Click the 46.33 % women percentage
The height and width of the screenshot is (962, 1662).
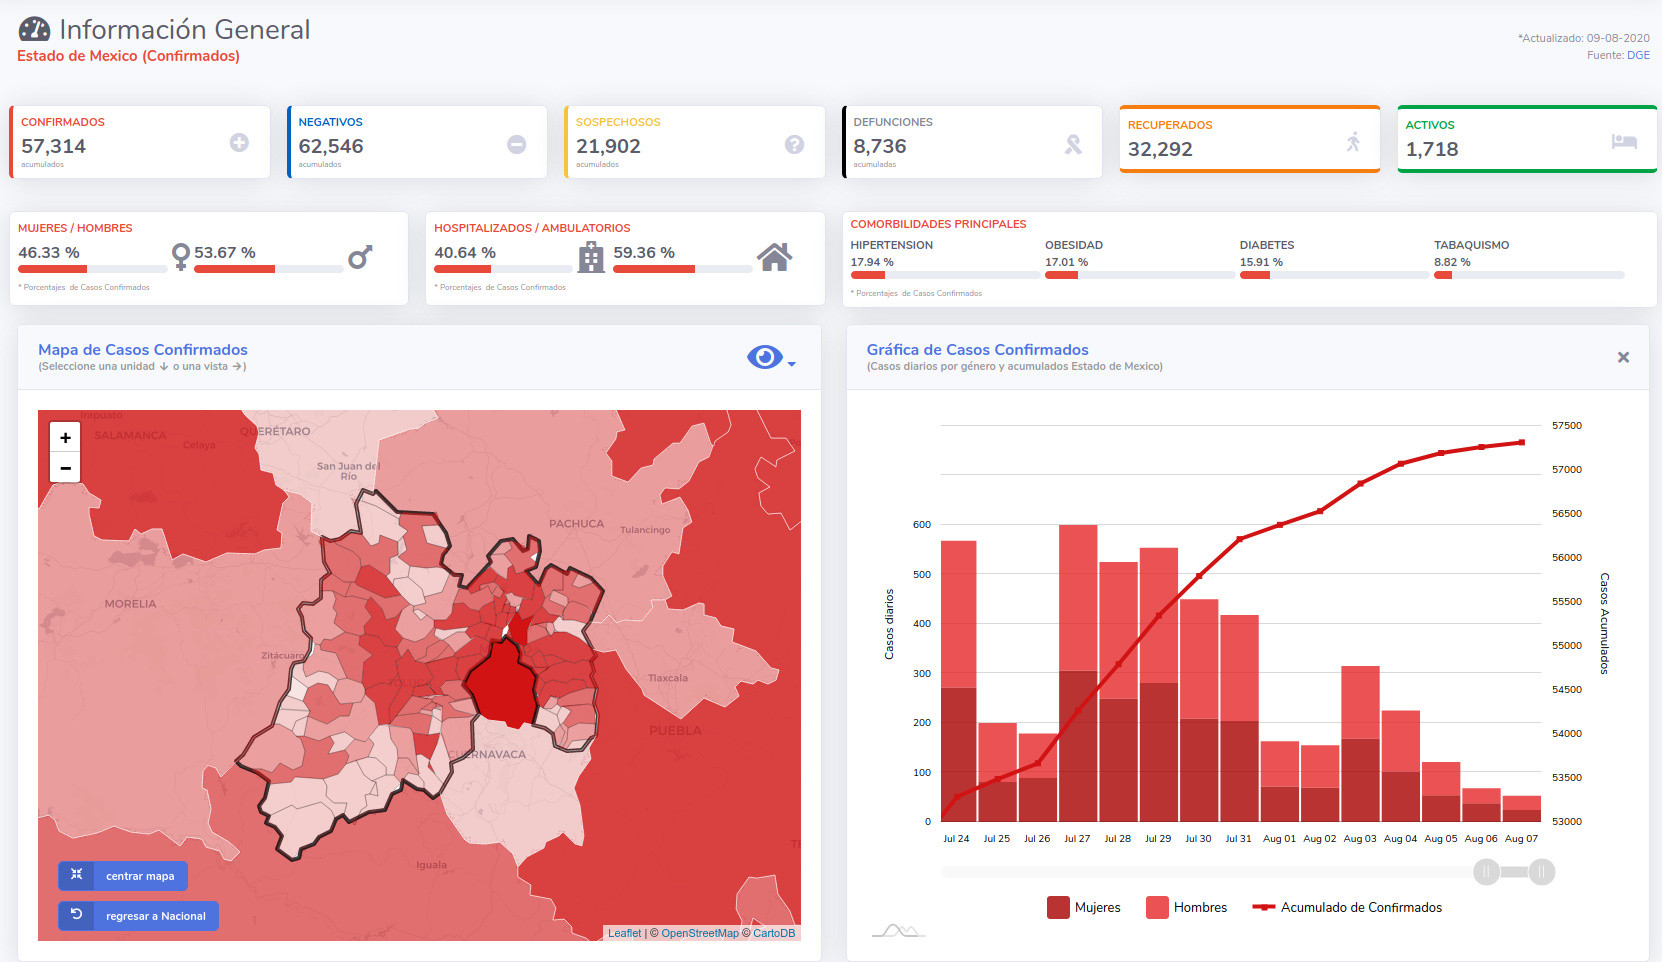[x=49, y=253]
